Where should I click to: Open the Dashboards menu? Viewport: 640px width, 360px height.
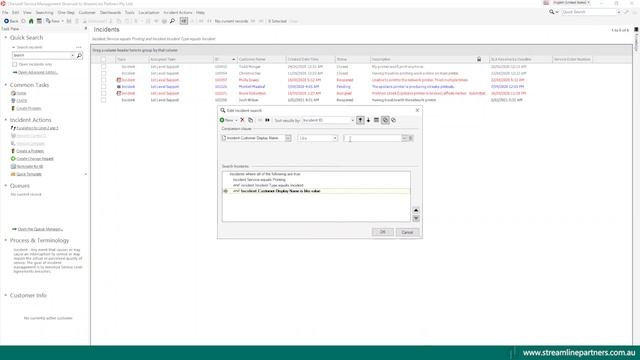click(110, 13)
